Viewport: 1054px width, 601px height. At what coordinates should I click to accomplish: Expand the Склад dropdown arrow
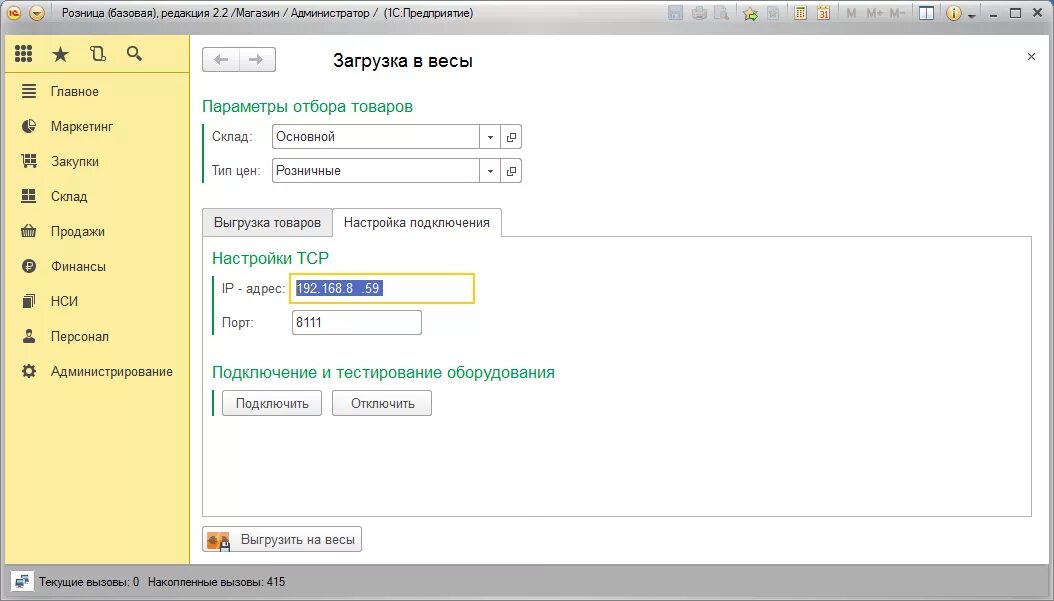coord(490,136)
